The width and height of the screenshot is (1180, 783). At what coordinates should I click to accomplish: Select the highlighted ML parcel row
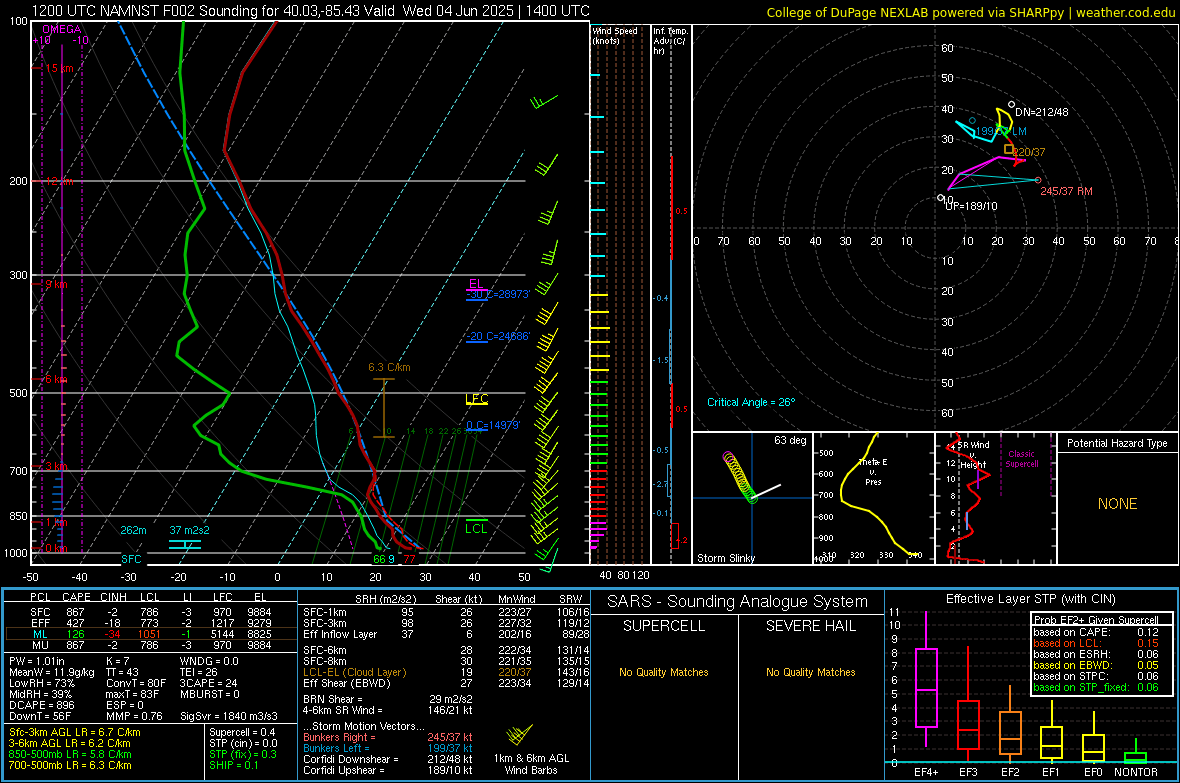click(x=150, y=634)
